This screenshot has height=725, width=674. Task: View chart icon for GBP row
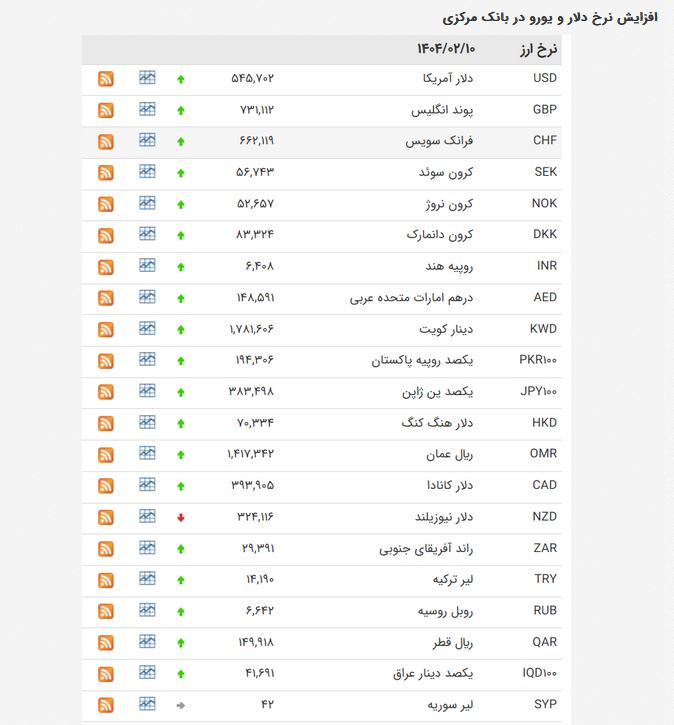pos(147,109)
